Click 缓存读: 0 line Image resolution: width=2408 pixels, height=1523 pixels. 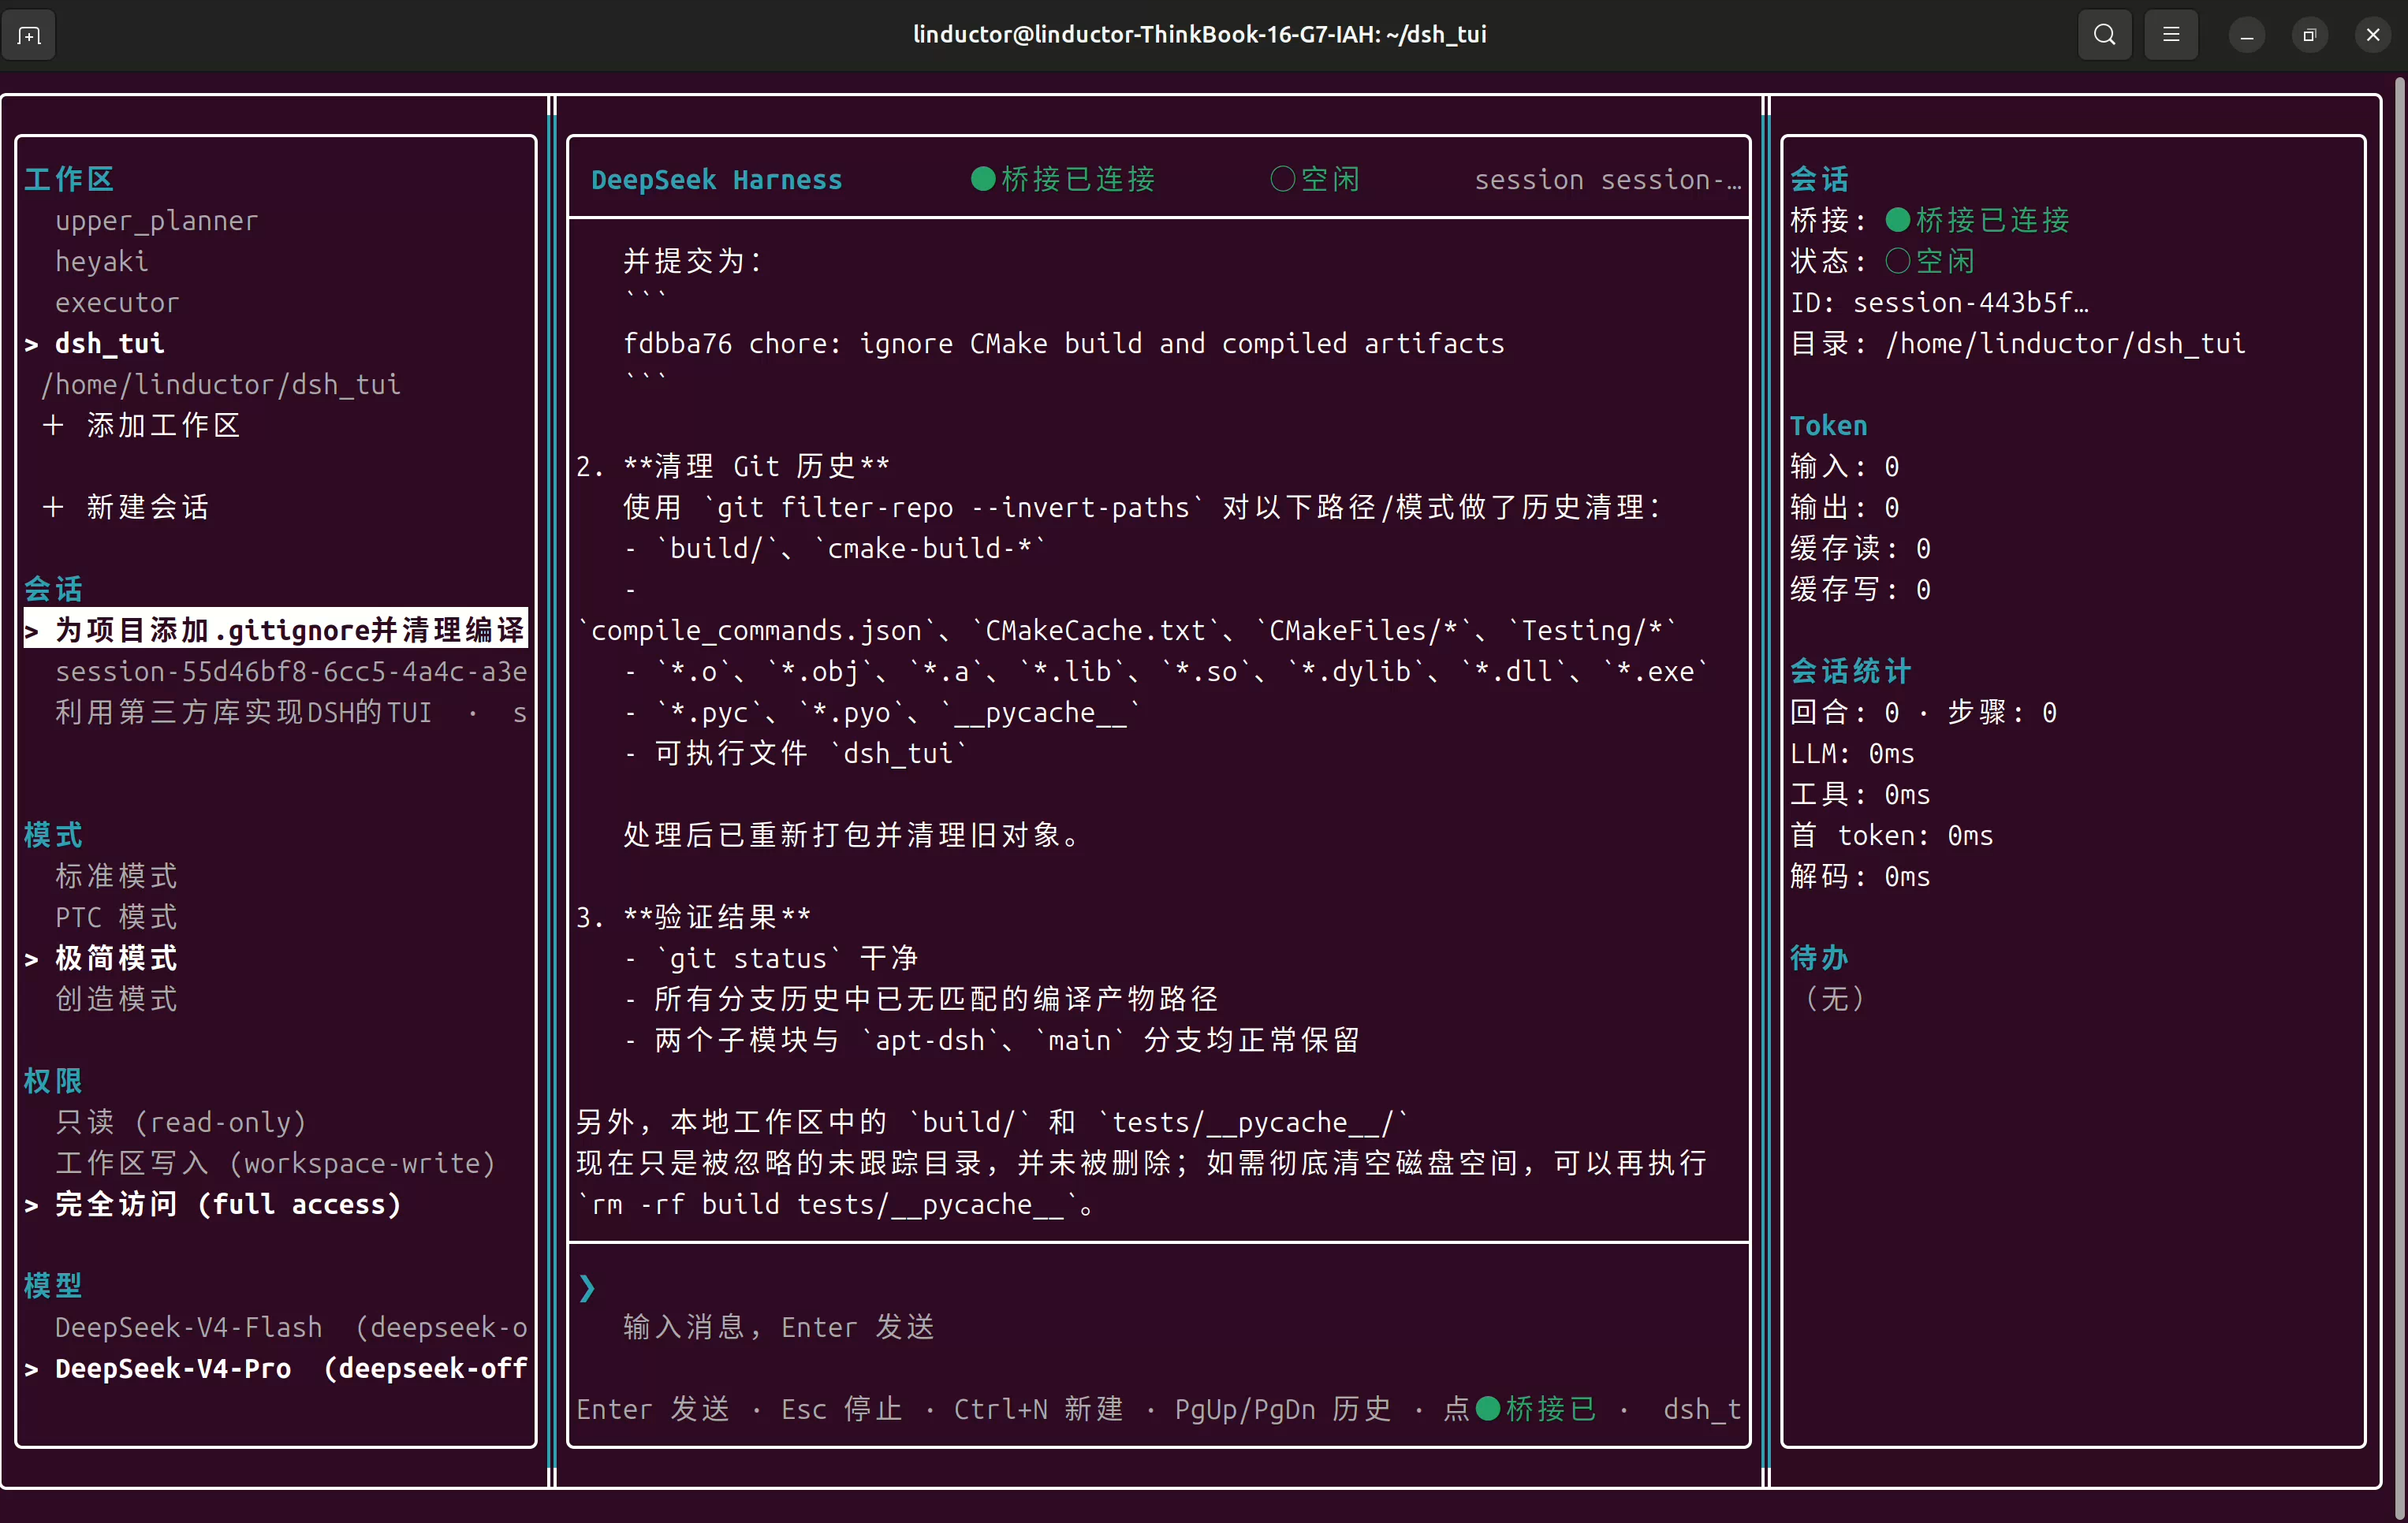tap(1861, 548)
